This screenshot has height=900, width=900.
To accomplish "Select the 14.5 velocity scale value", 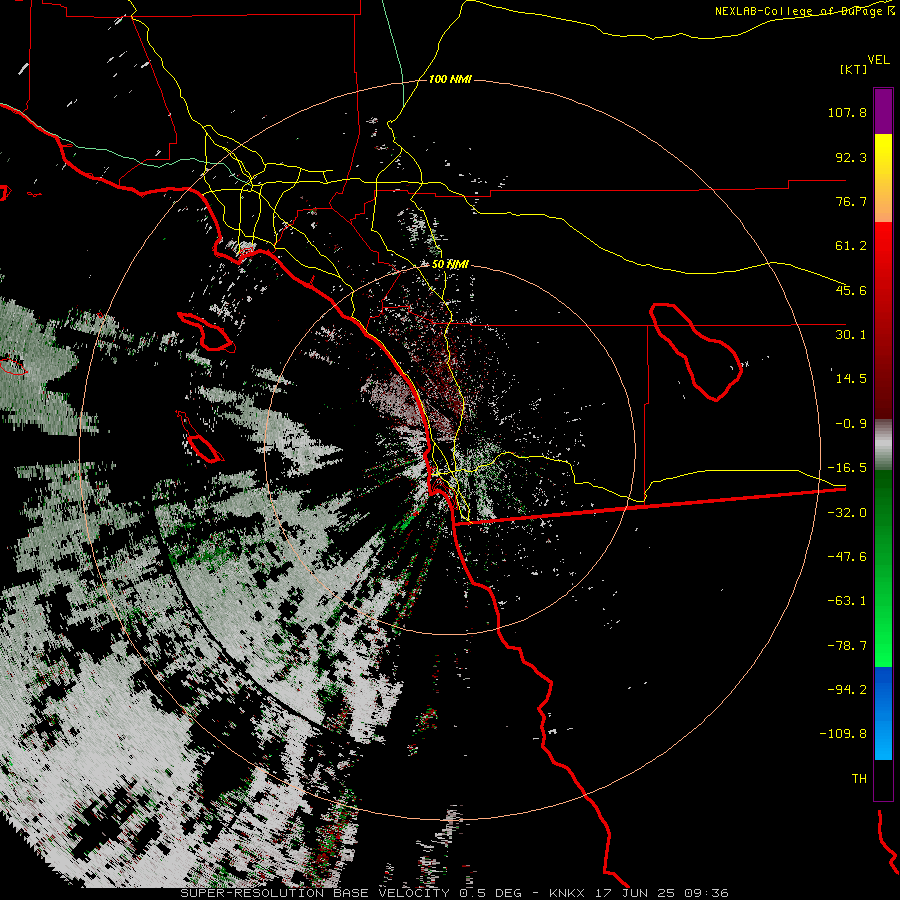I will pos(851,379).
